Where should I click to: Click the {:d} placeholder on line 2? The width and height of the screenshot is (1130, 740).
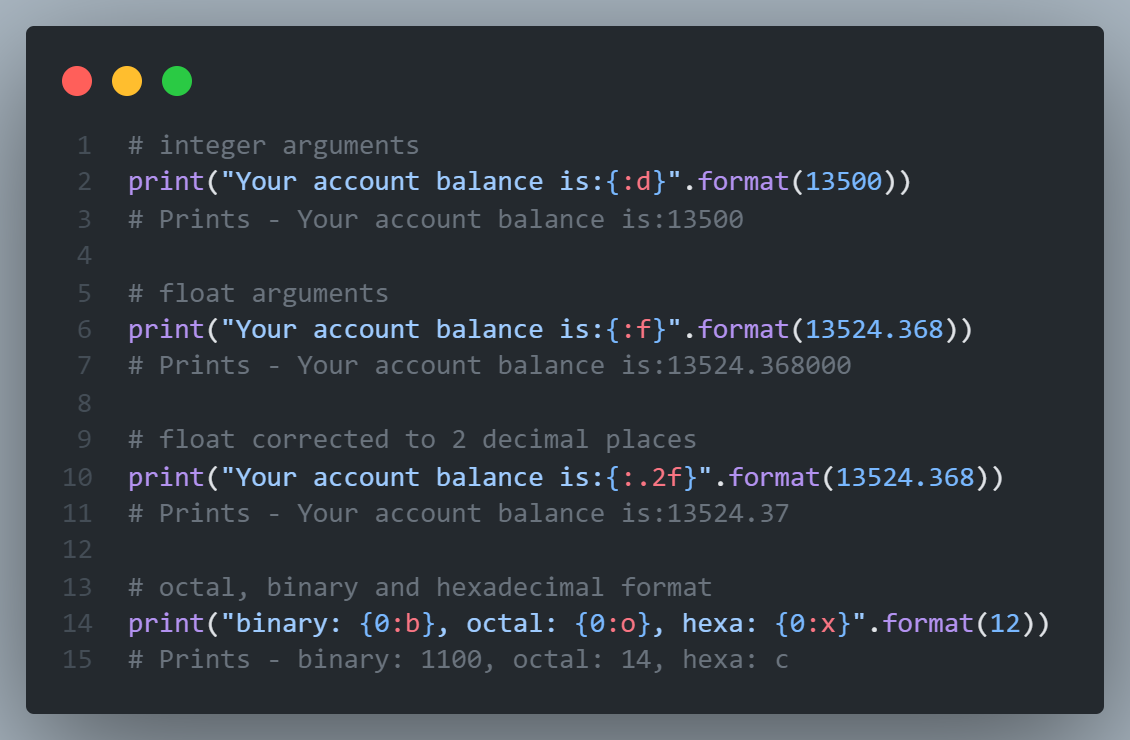[636, 182]
